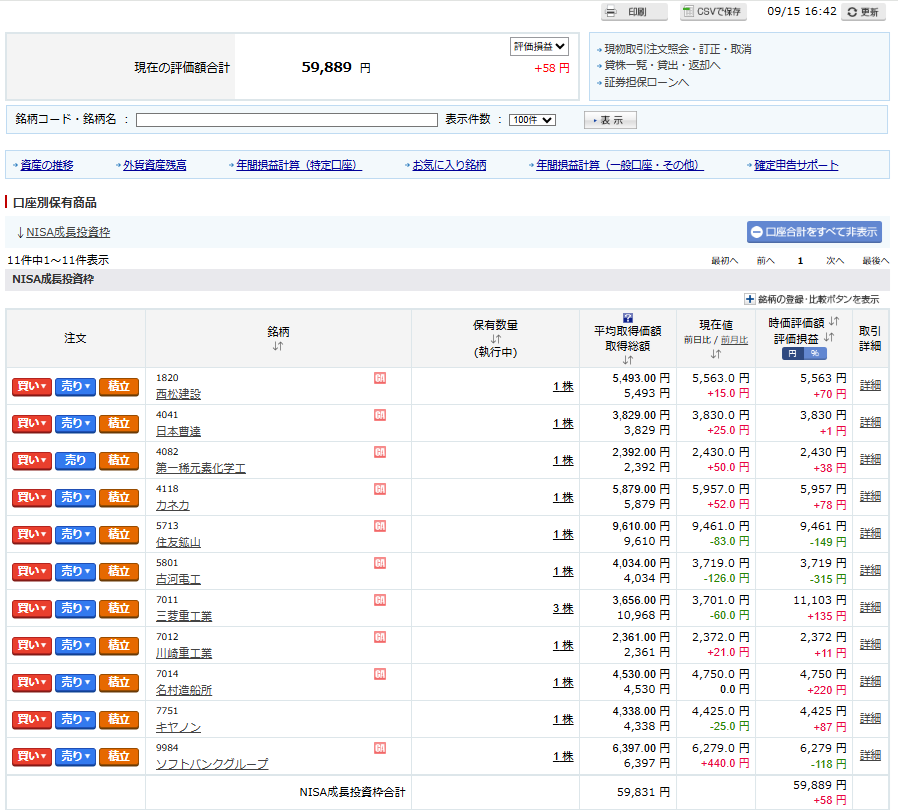The height and width of the screenshot is (810, 898).
Task: Open 川崎重工業 stock link
Action: (x=184, y=653)
